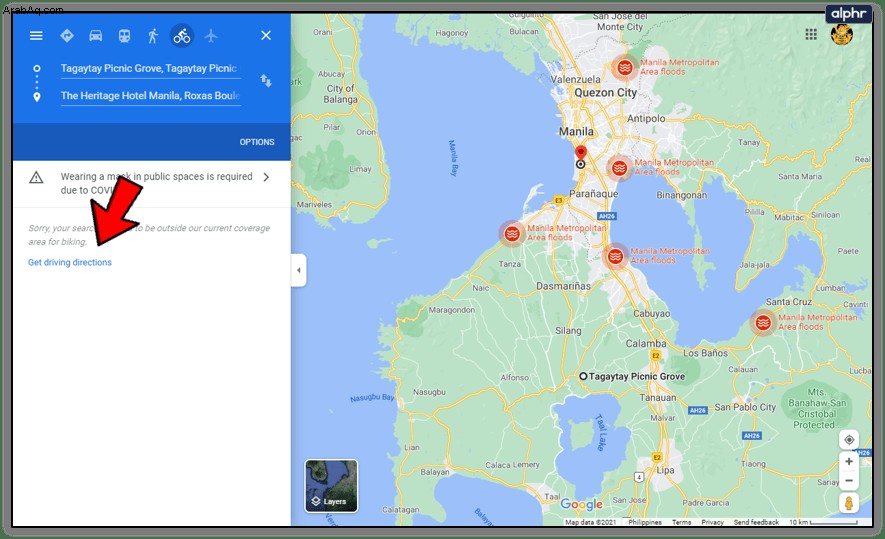Click flood alert icon above Cabuyao
Viewport: 885px width, 539px height.
tap(615, 257)
